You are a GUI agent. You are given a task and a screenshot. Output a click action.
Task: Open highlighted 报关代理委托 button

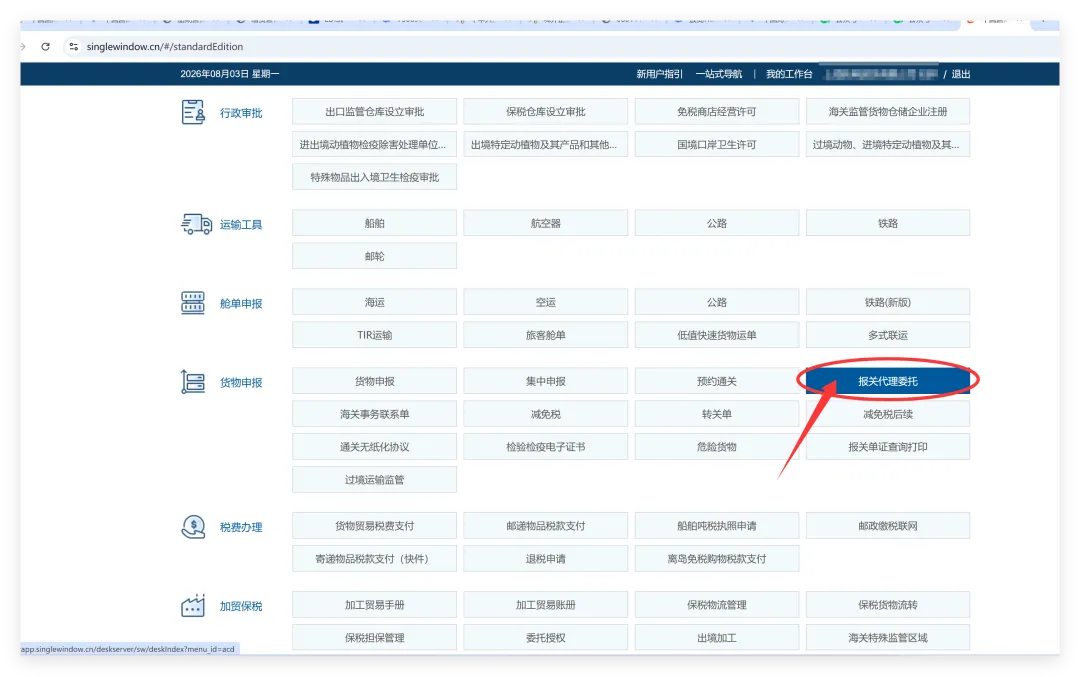pyautogui.click(x=888, y=382)
